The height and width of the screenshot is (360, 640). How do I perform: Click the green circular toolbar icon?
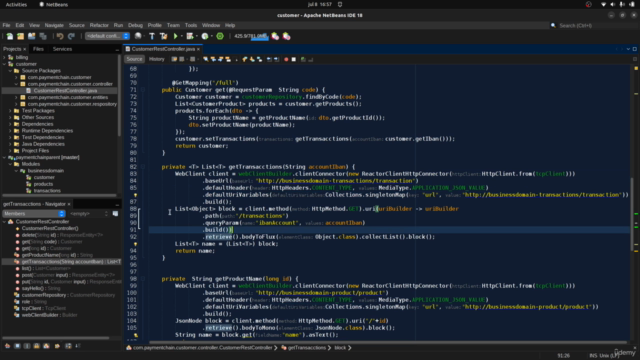(220, 36)
